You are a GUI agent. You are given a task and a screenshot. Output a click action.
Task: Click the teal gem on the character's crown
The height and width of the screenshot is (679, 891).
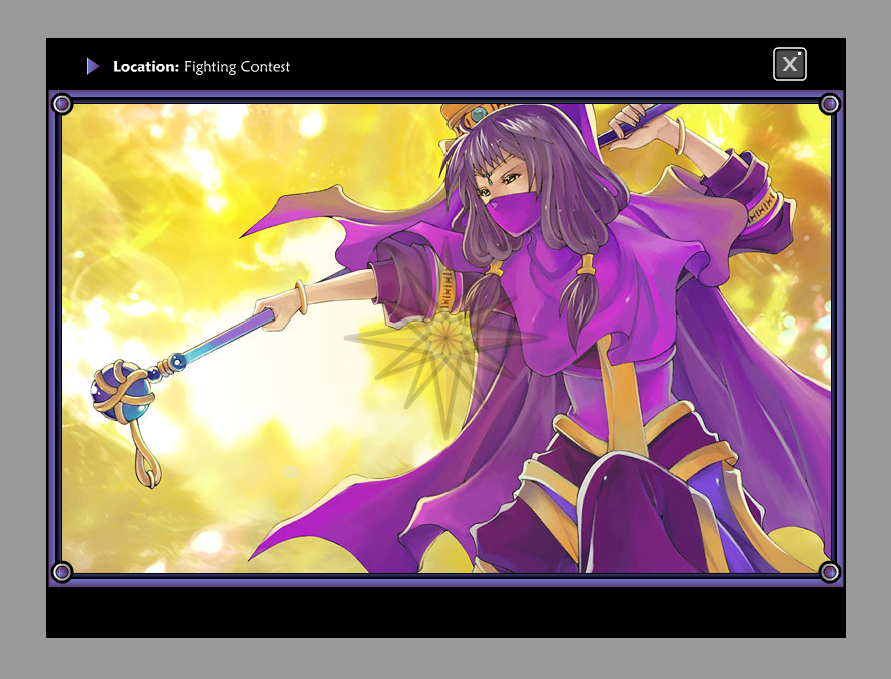point(479,115)
